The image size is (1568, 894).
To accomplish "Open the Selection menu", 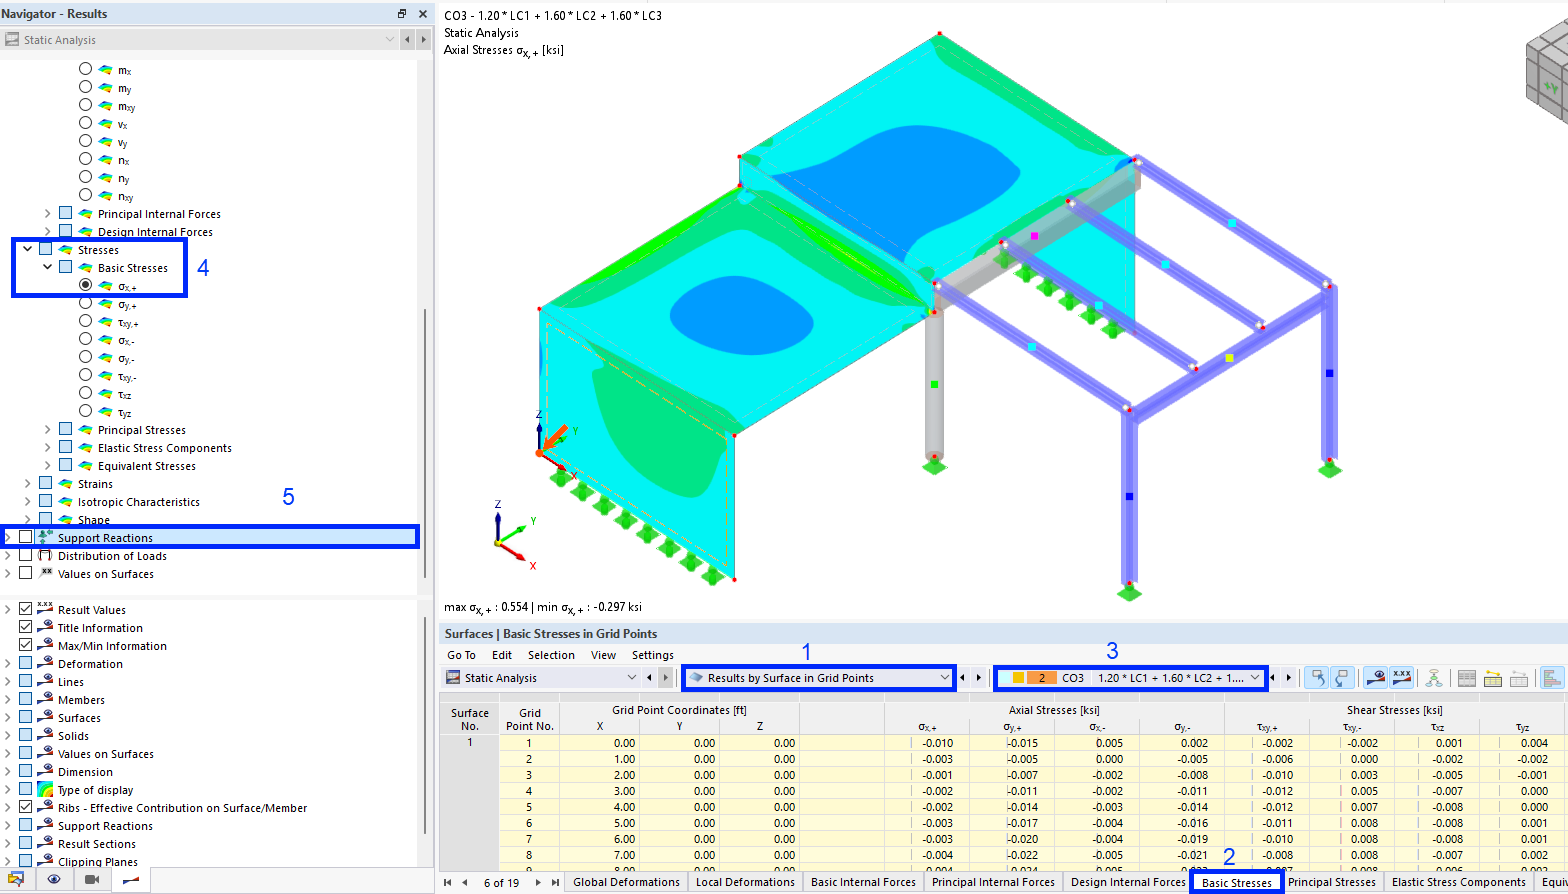I will click(x=551, y=655).
